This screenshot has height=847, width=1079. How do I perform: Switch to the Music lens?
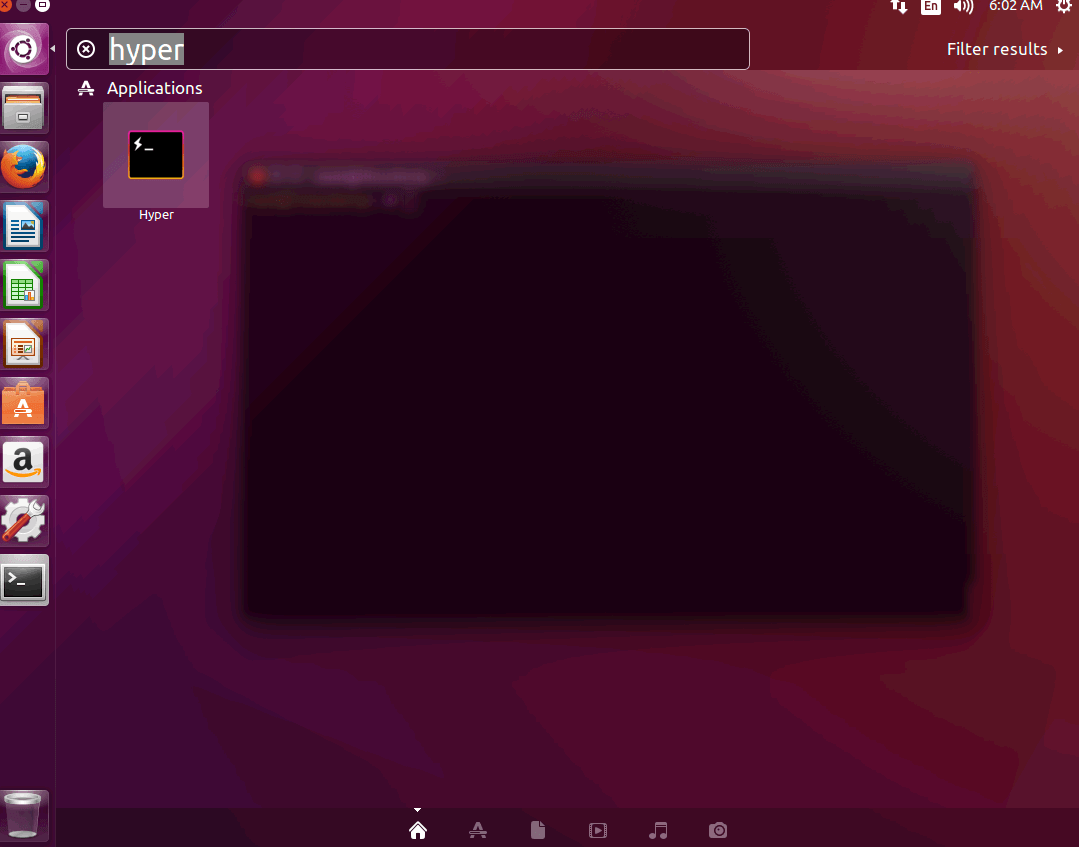click(658, 830)
